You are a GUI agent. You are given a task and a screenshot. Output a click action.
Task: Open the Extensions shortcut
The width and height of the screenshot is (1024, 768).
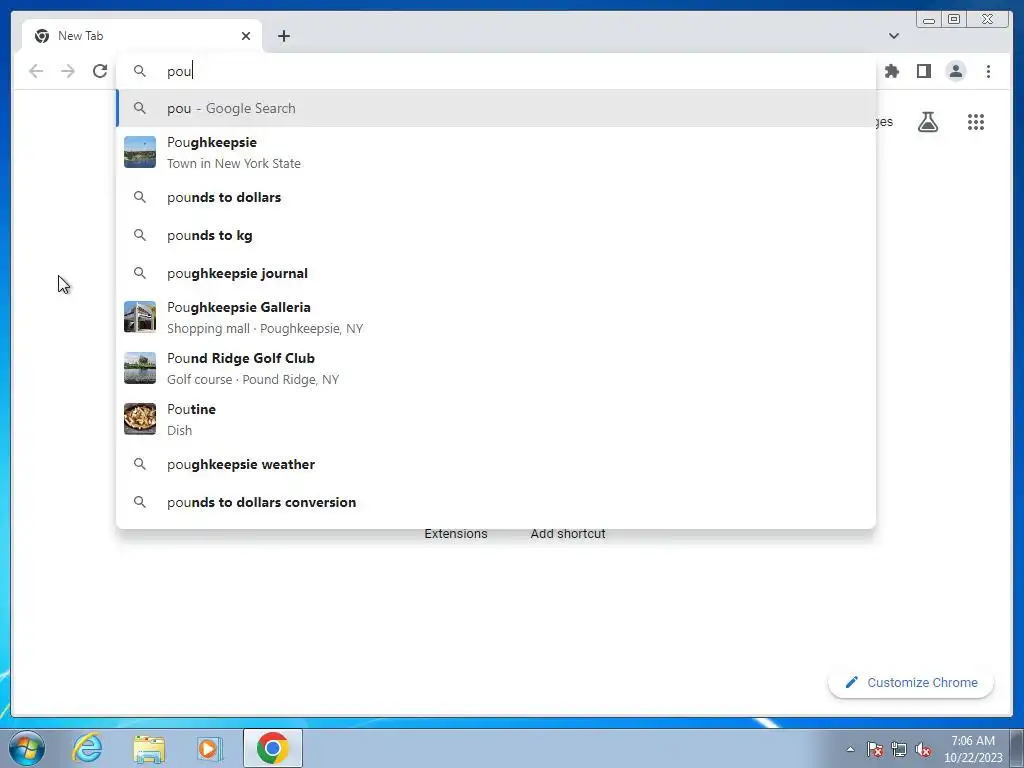coord(456,534)
